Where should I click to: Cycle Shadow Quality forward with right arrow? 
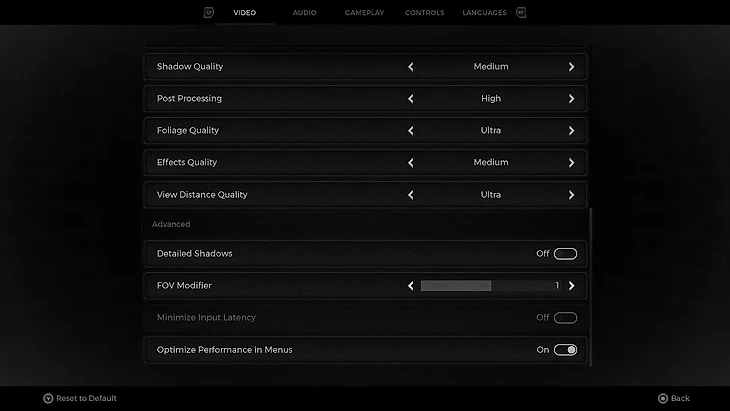click(x=571, y=67)
